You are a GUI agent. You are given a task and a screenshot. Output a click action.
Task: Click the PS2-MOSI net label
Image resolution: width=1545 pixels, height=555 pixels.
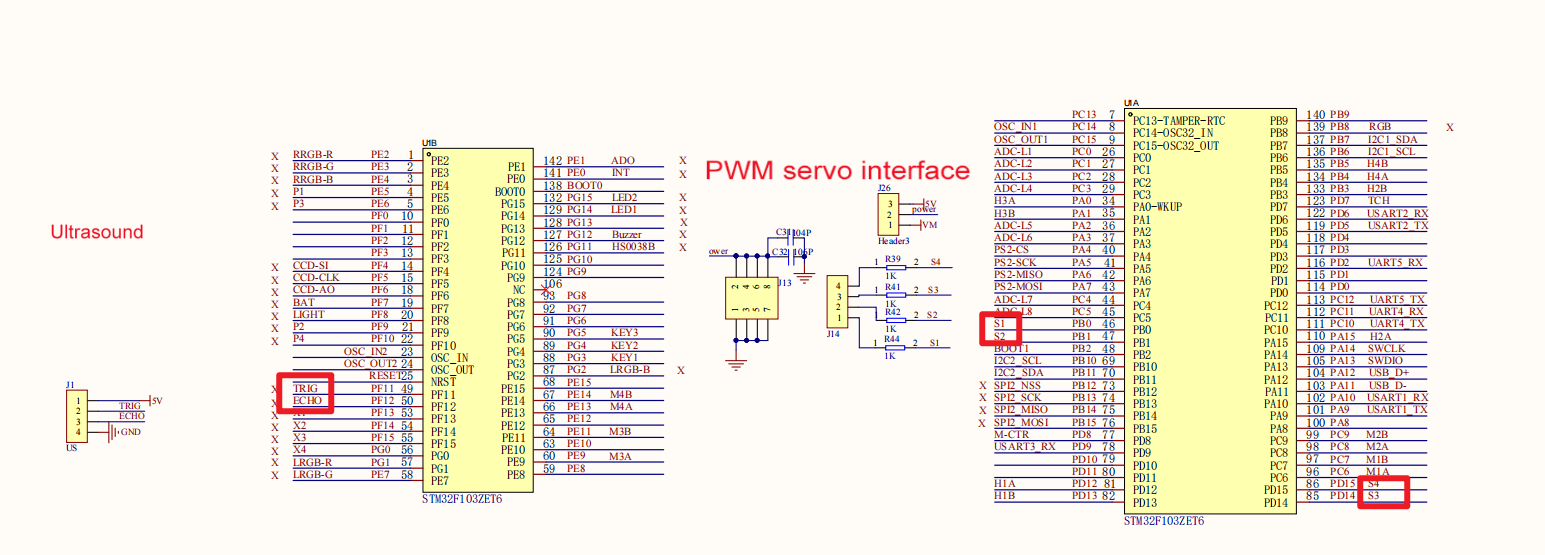tap(1018, 286)
